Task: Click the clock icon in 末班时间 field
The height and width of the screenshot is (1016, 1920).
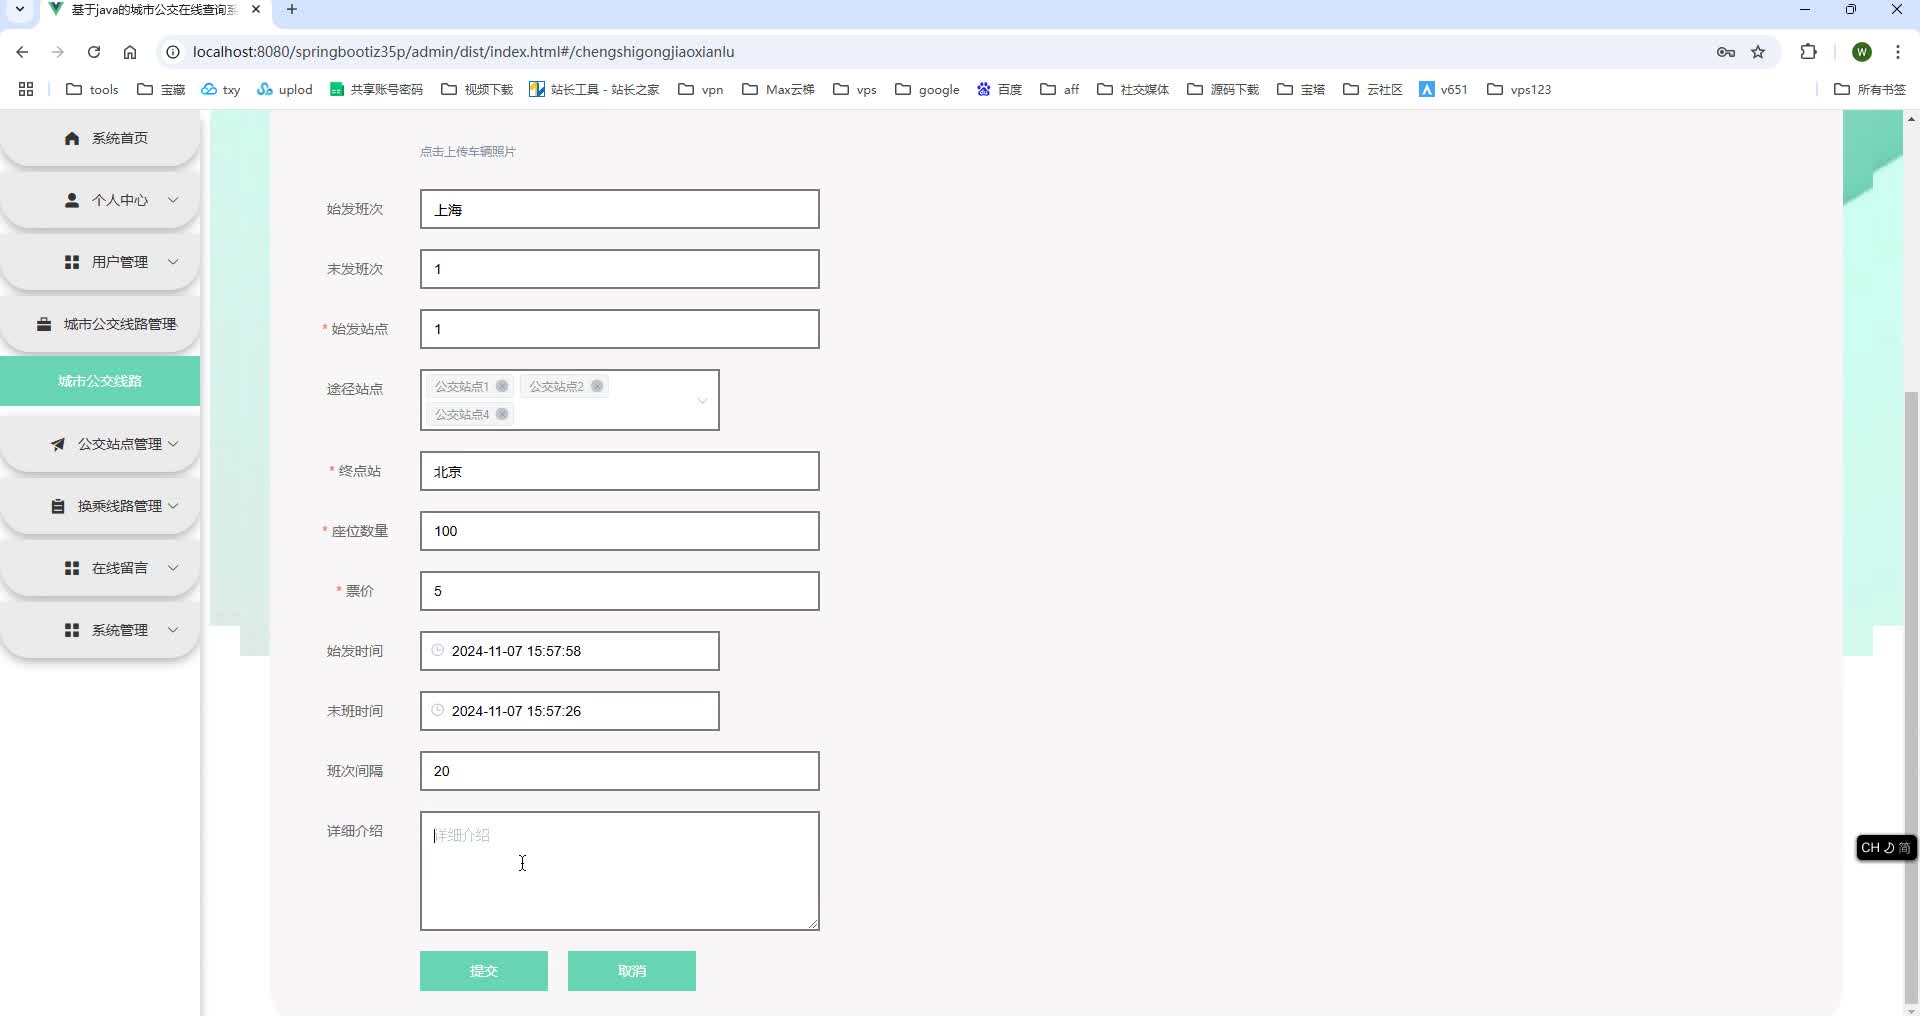Action: [x=437, y=710]
